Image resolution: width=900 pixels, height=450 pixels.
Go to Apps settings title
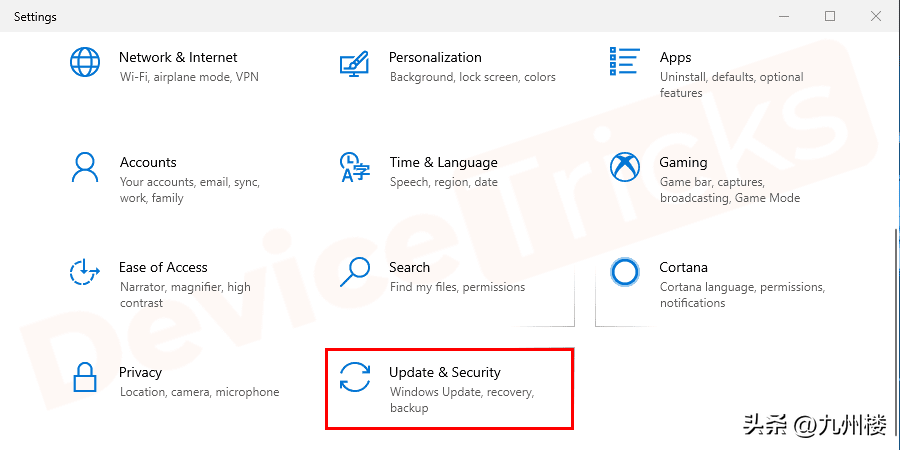[675, 57]
